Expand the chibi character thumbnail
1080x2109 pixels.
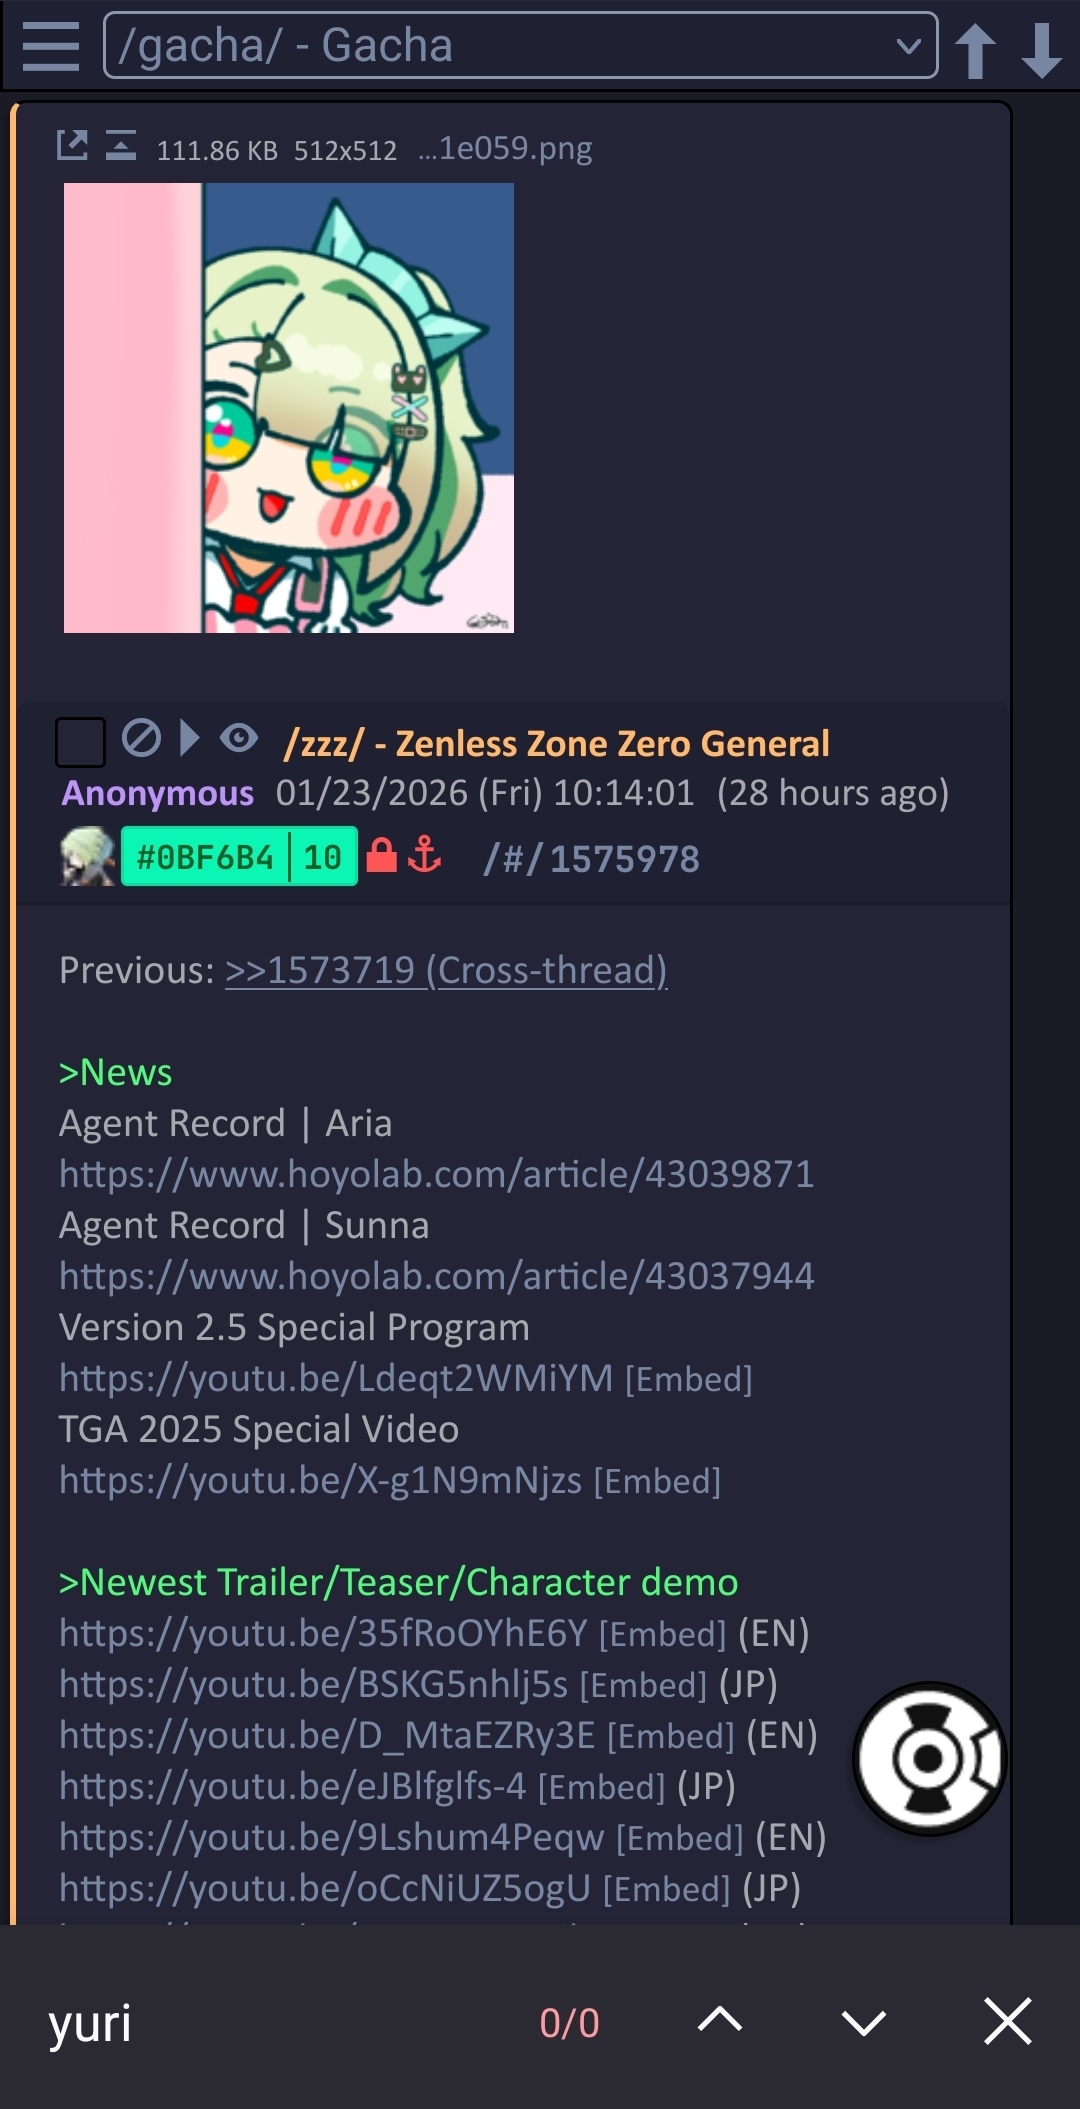[x=289, y=408]
